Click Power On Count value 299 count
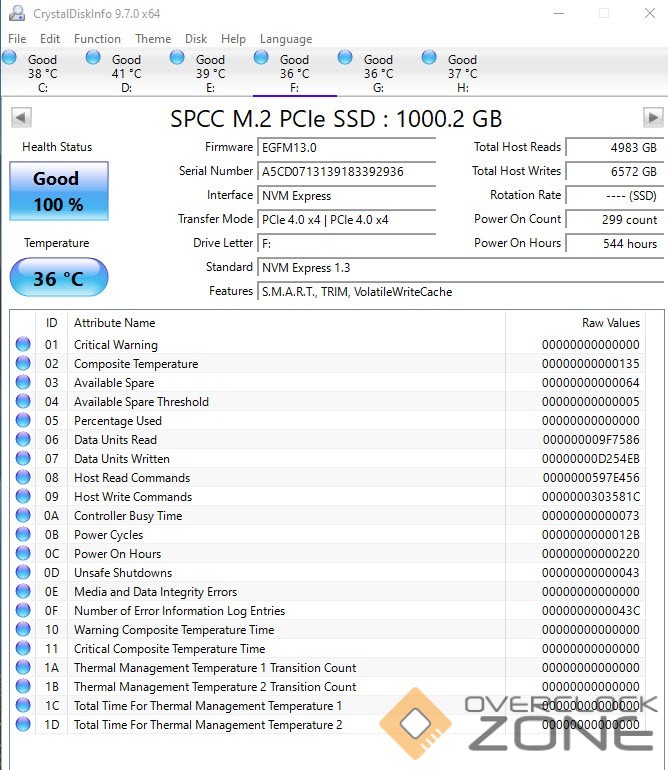Image resolution: width=668 pixels, height=770 pixels. coord(614,220)
